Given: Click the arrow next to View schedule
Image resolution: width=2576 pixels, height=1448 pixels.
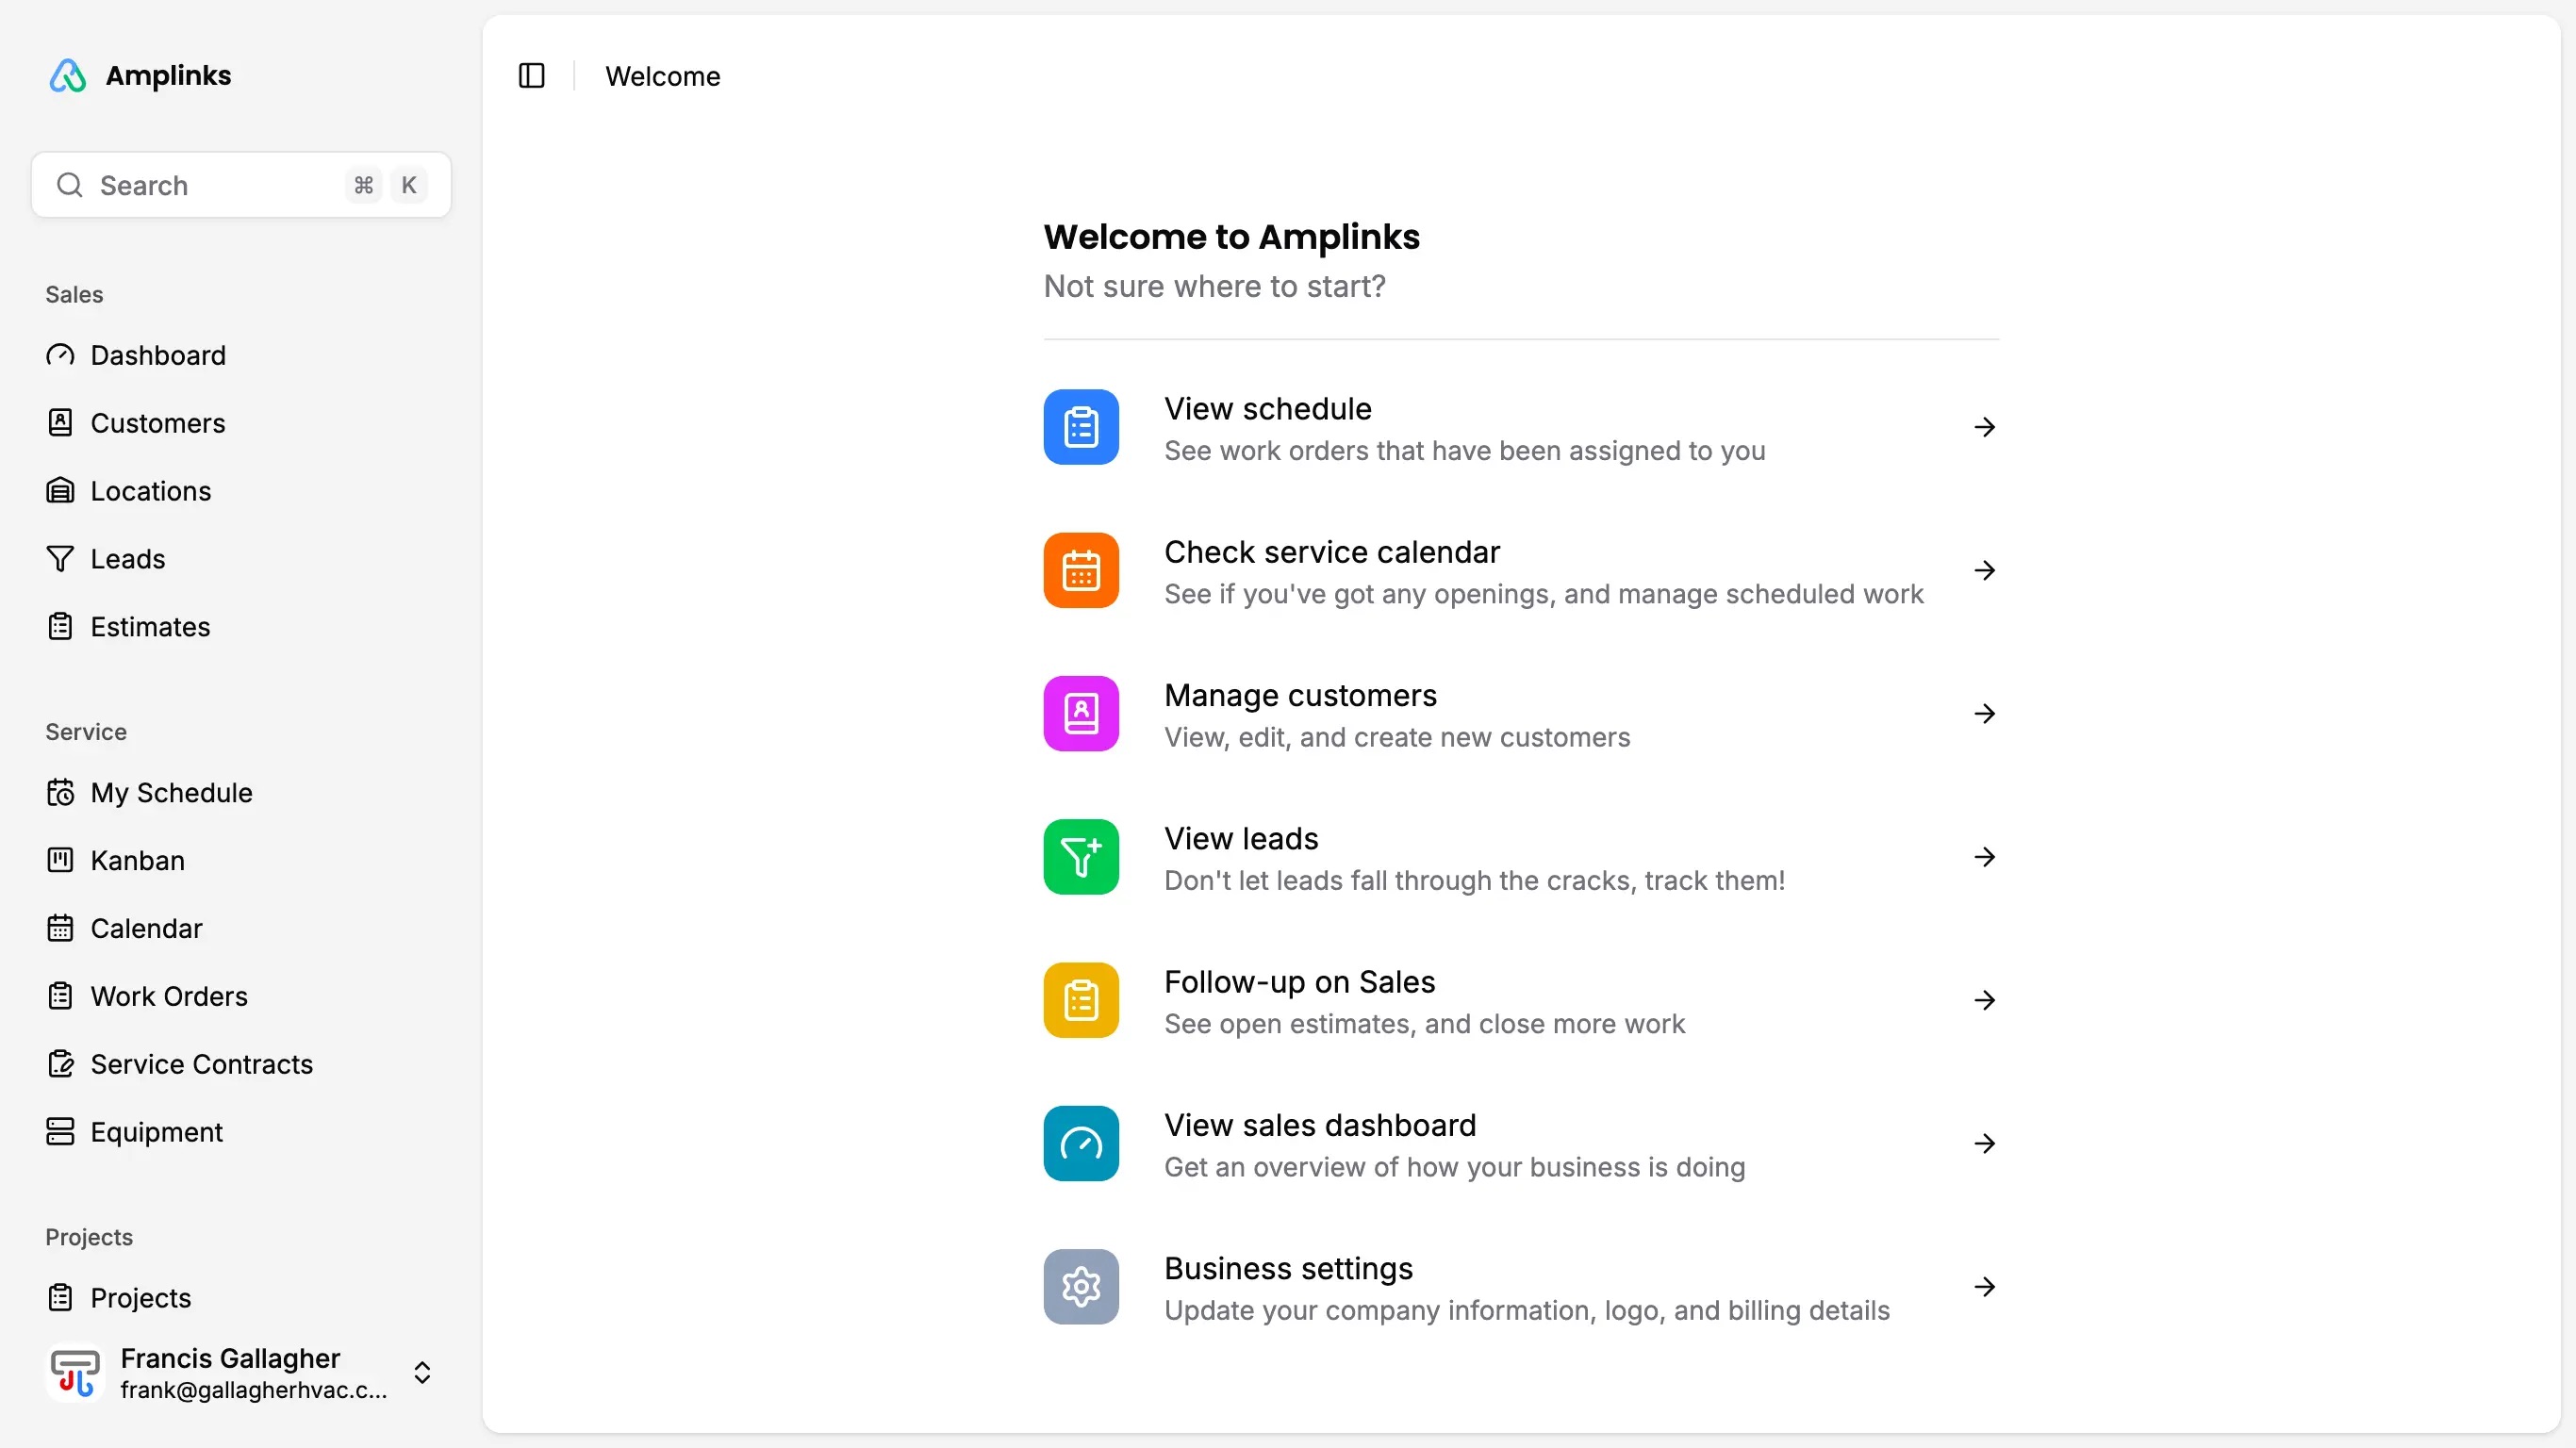Looking at the screenshot, I should 1984,427.
